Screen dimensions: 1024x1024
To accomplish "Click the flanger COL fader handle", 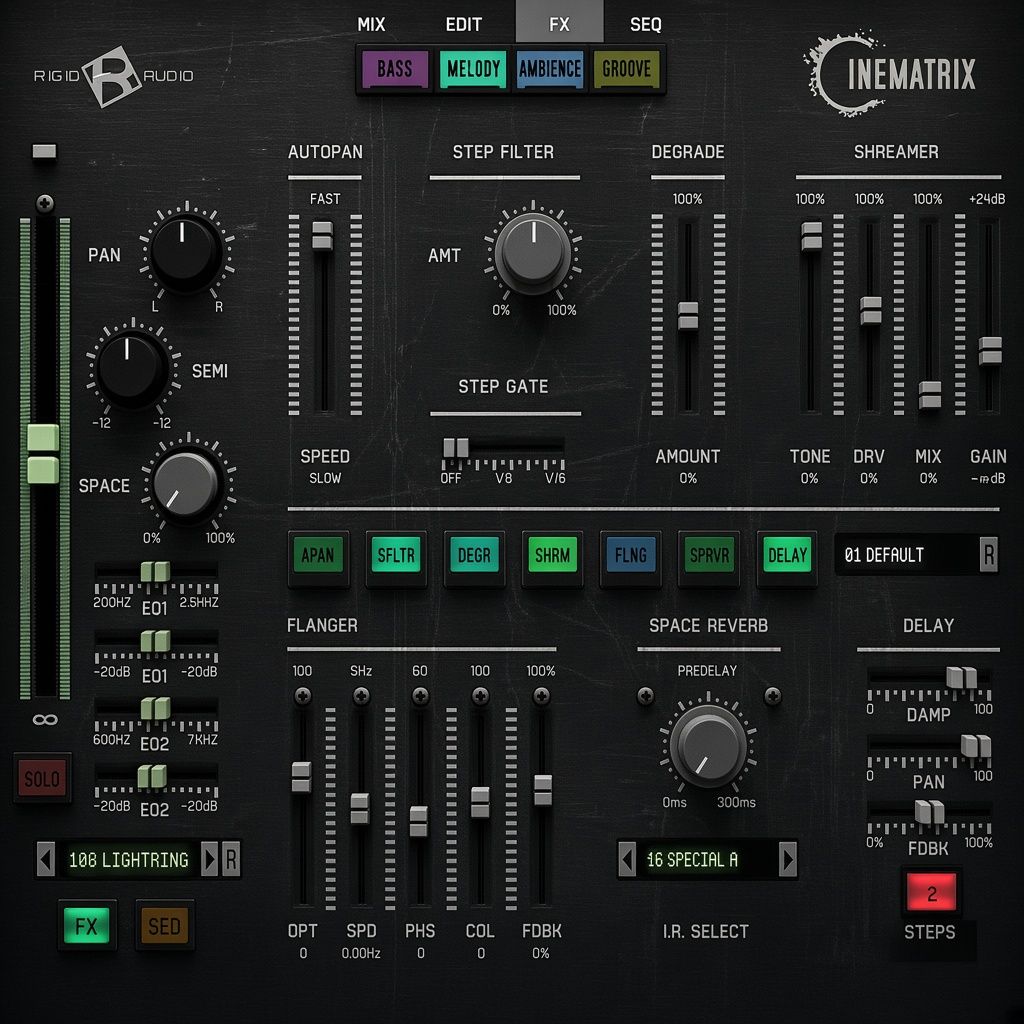I will [x=480, y=802].
